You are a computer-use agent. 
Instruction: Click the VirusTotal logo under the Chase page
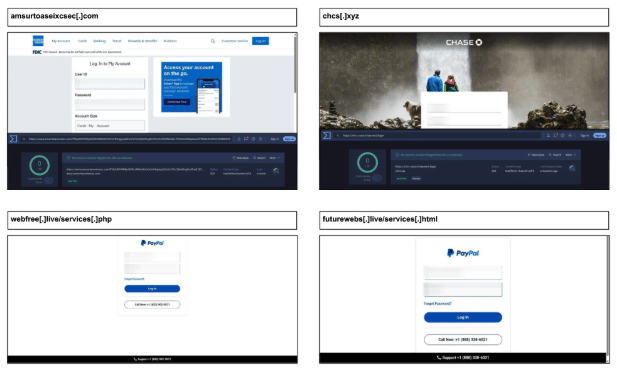(x=327, y=135)
